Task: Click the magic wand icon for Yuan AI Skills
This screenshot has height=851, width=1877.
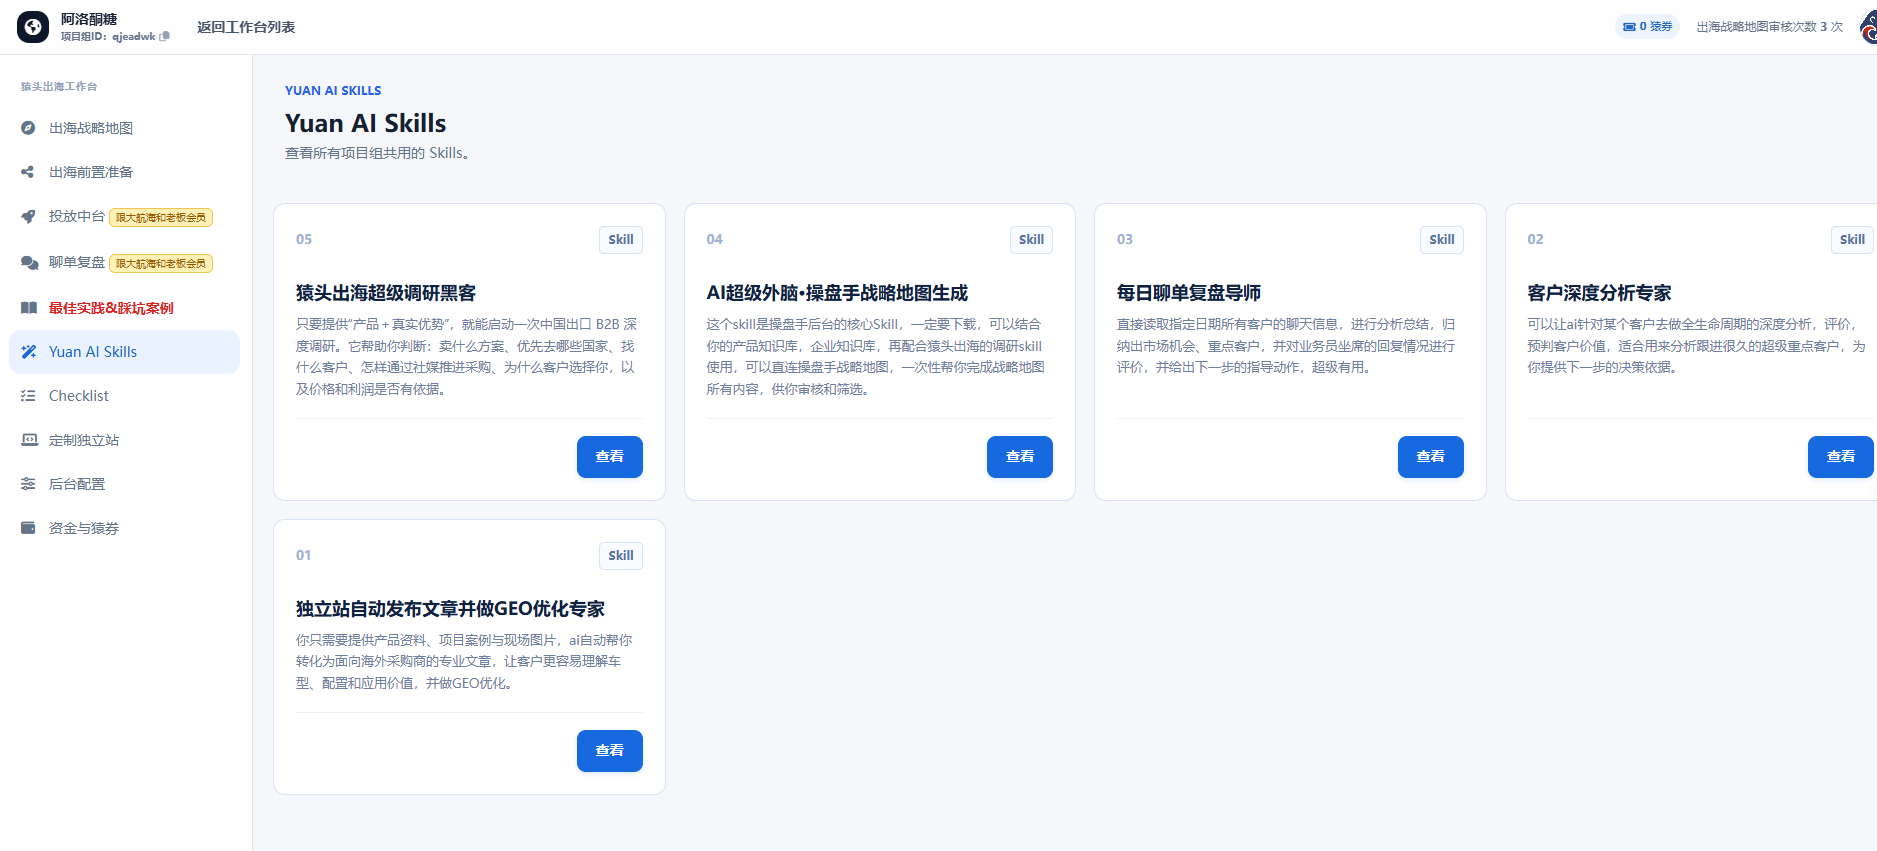Action: (x=29, y=352)
